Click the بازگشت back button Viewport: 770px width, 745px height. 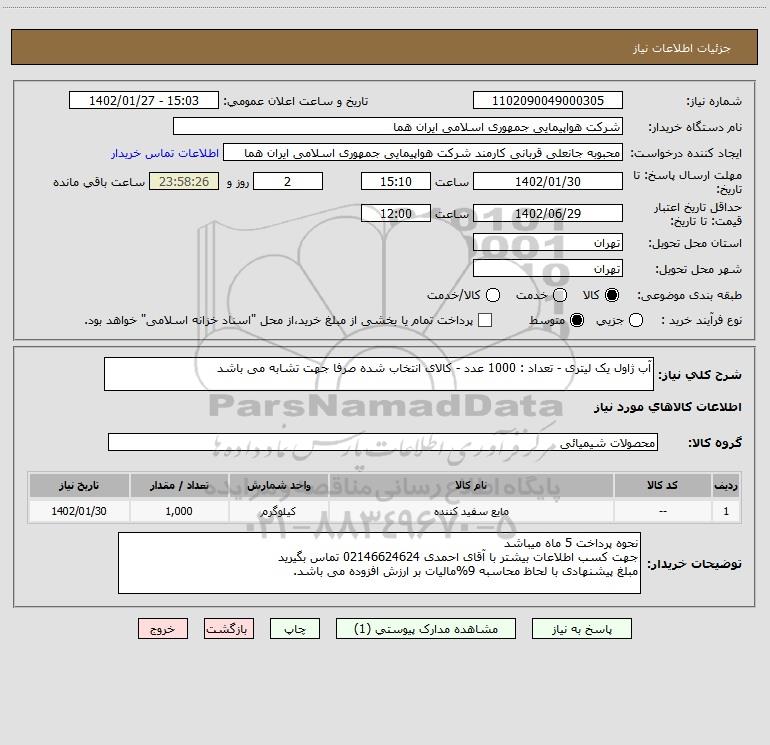click(229, 629)
